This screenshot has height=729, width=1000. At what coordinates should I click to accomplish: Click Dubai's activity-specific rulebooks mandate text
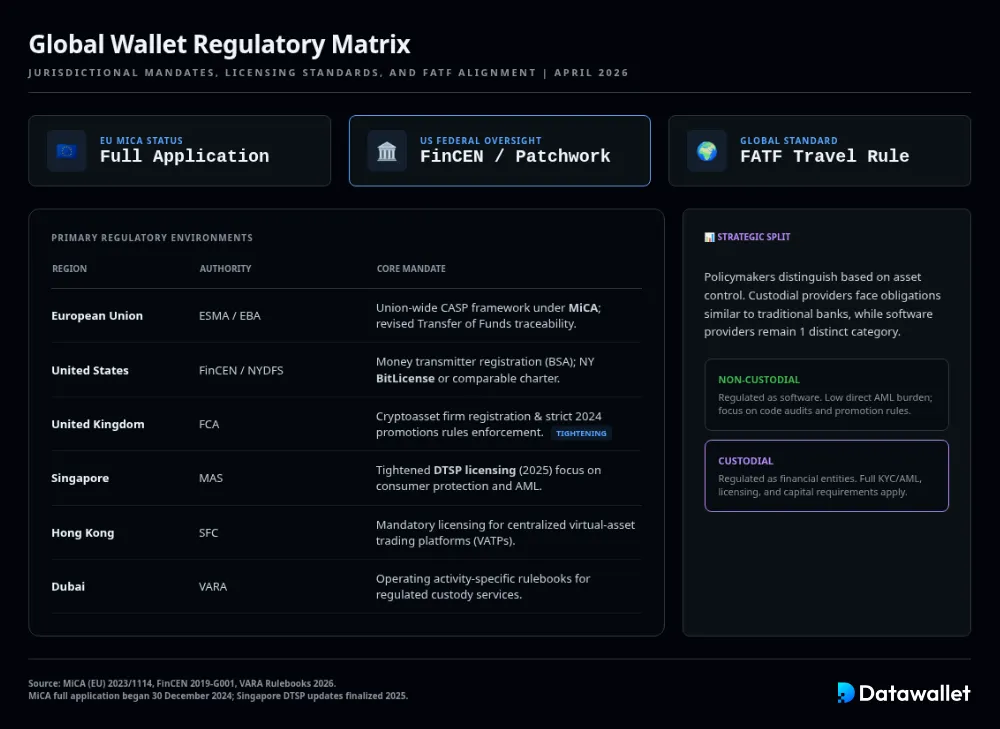coord(483,587)
